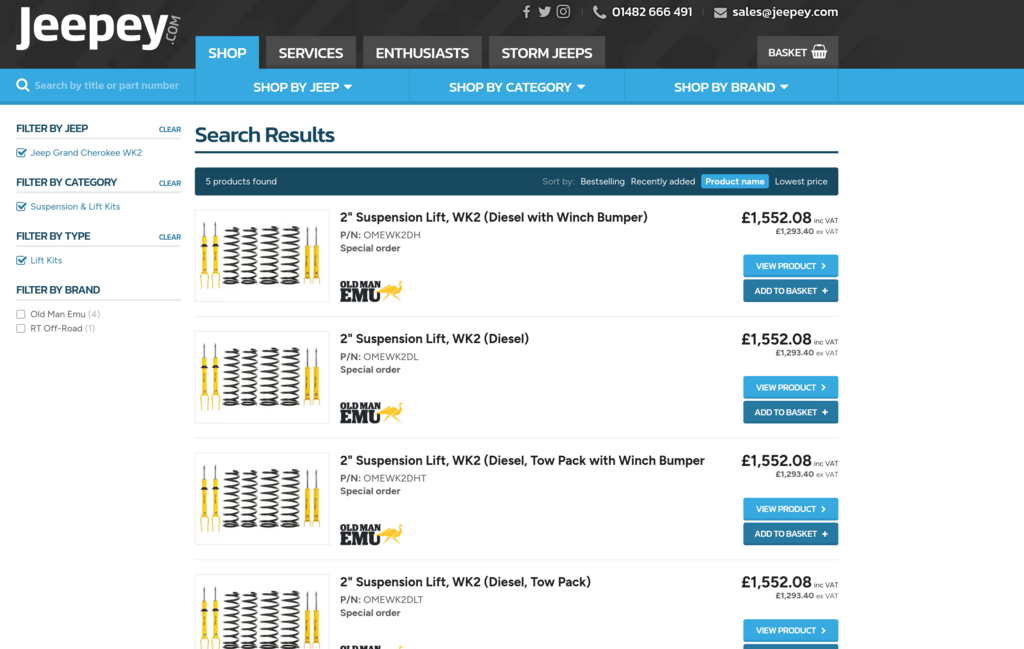Expand the Shop By Category dropdown

517,87
